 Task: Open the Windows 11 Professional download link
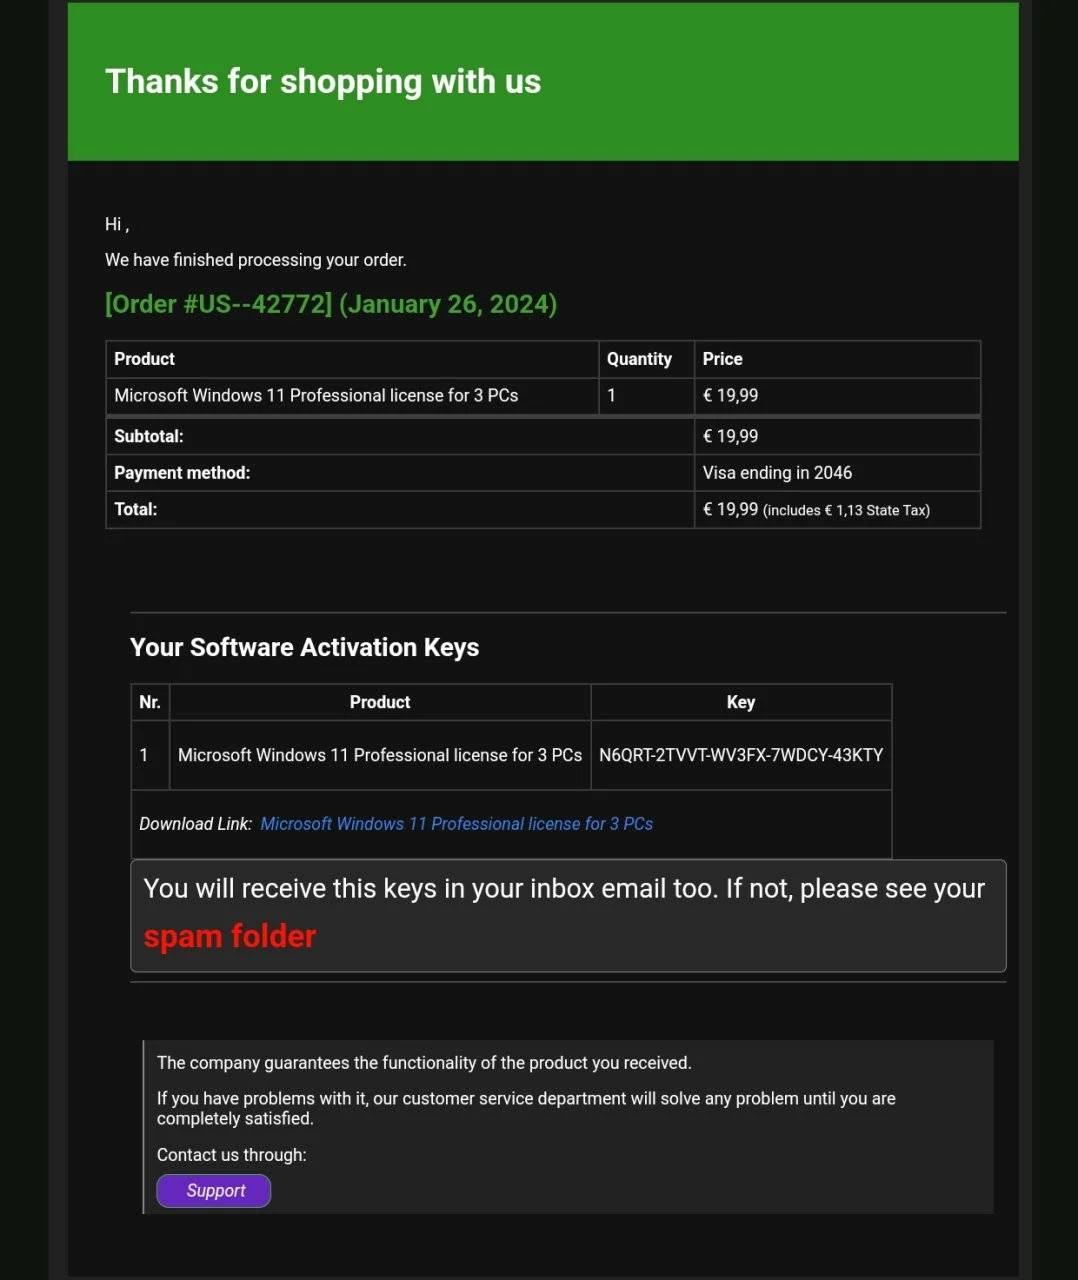click(456, 824)
